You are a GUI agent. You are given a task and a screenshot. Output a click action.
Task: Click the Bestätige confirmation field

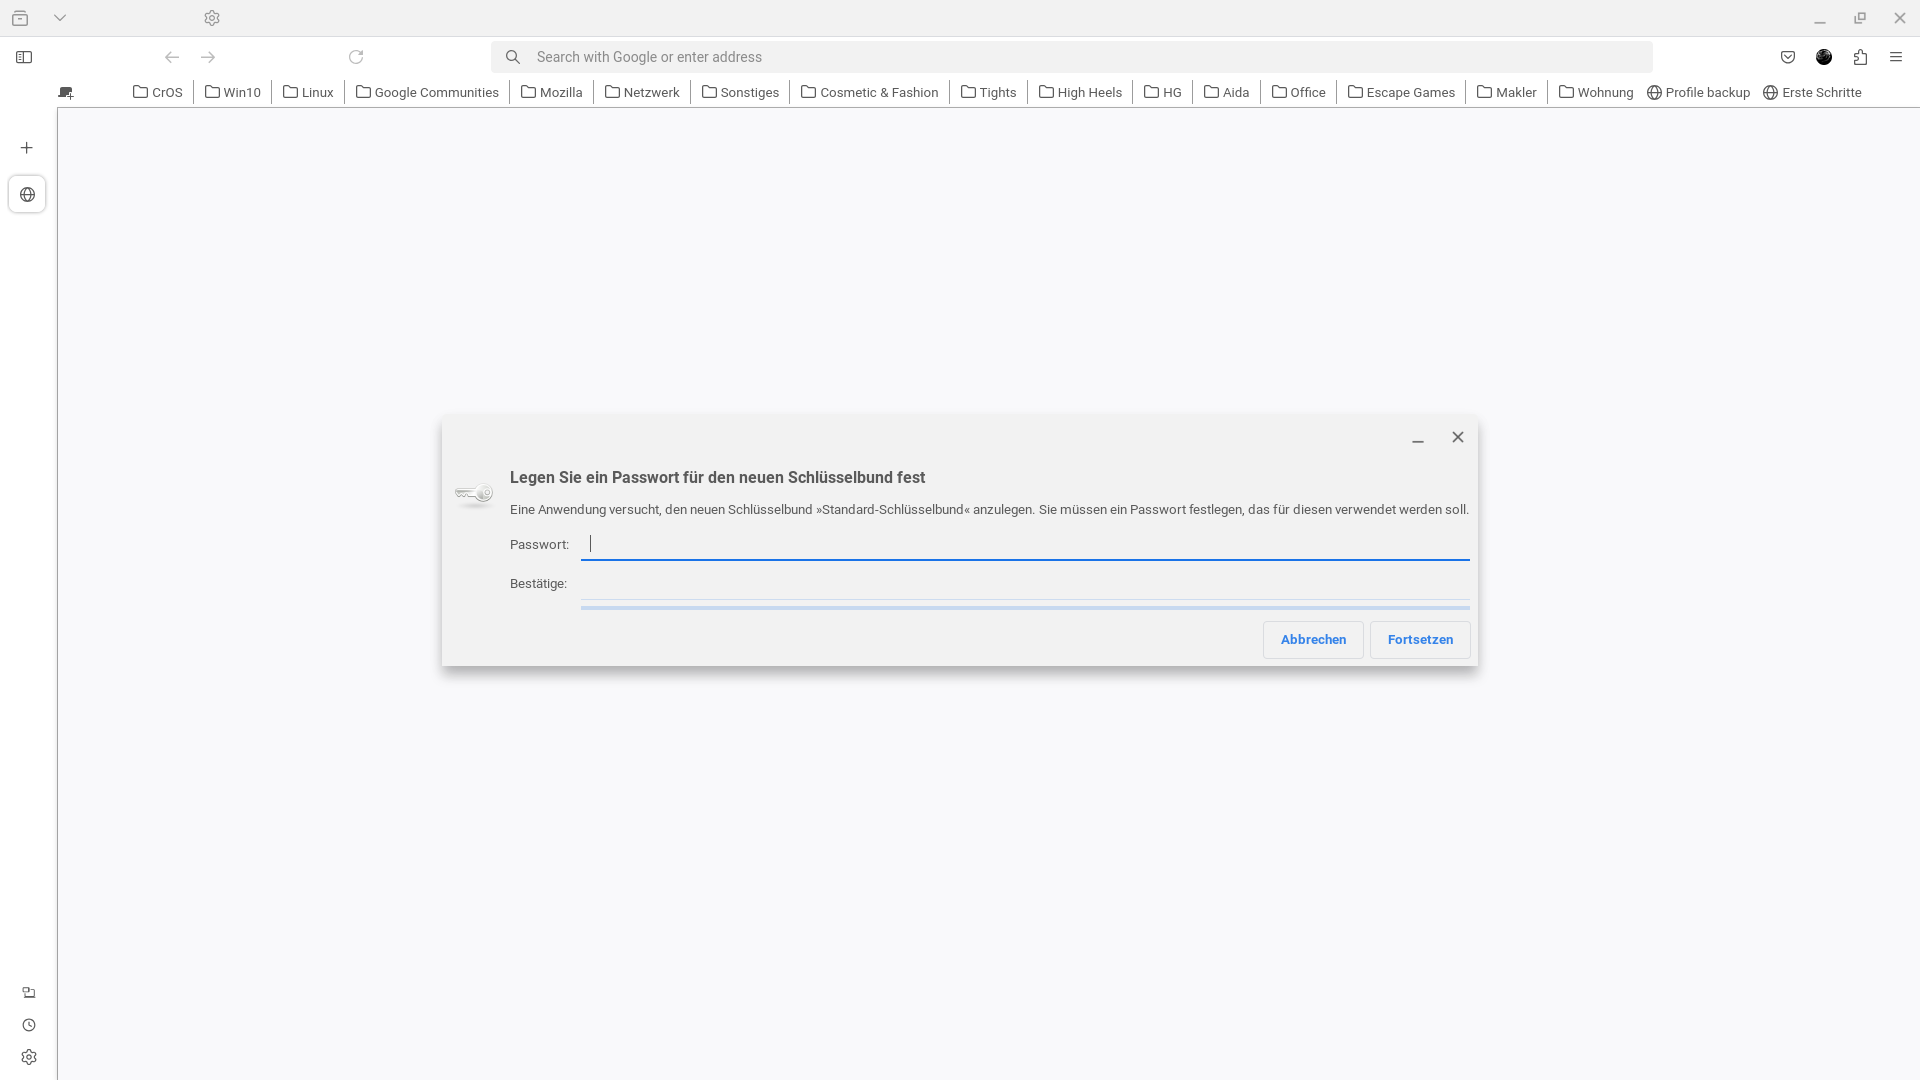(x=1025, y=584)
